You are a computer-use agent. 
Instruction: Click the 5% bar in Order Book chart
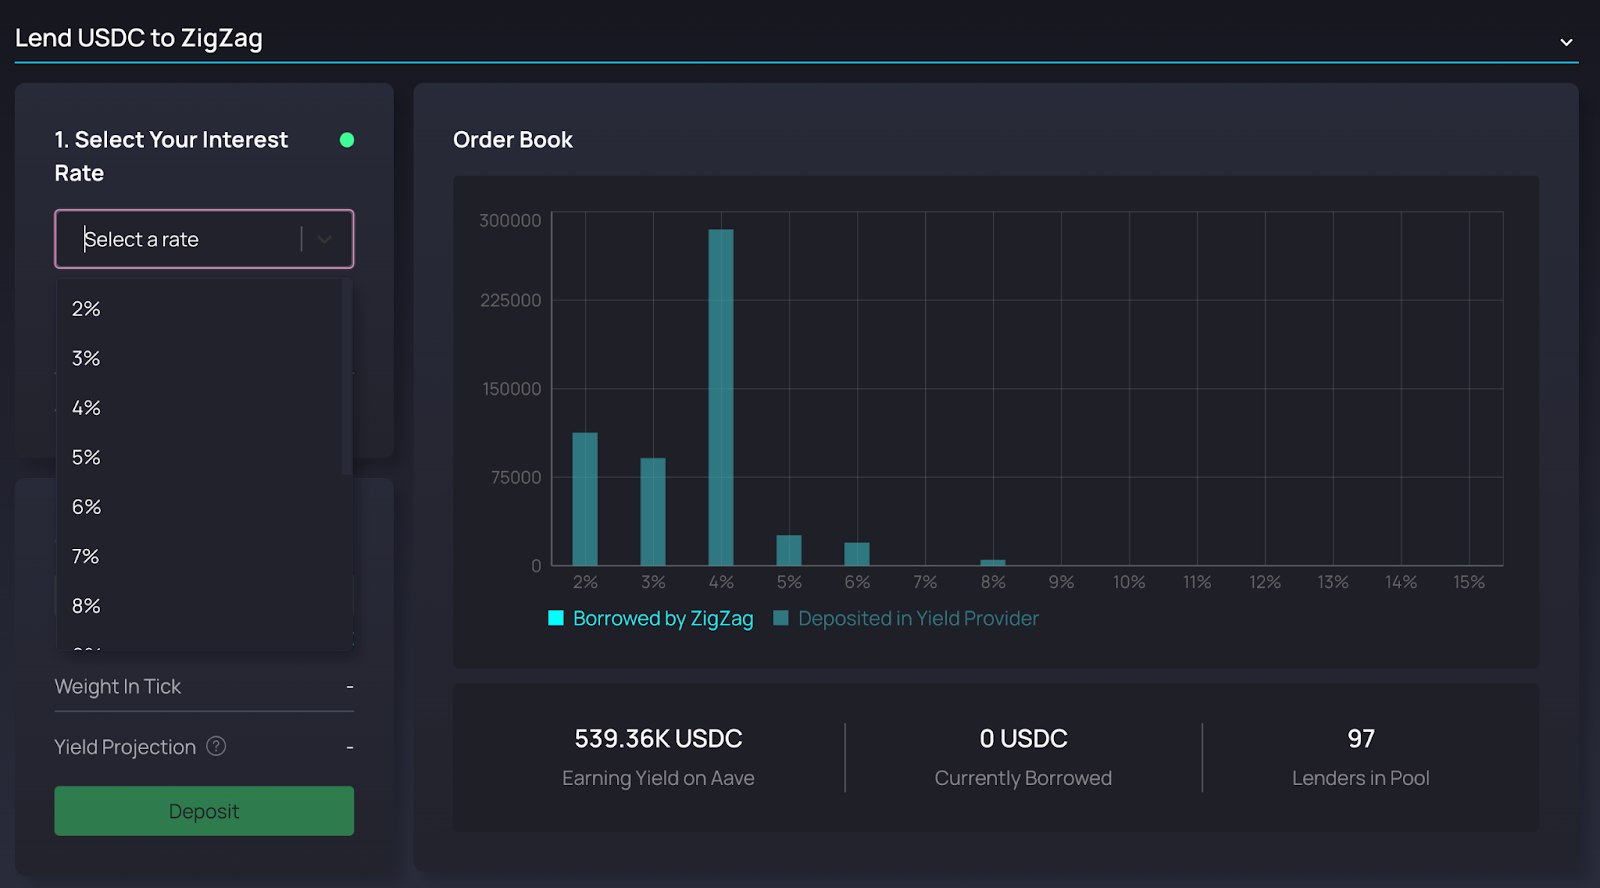tap(789, 551)
